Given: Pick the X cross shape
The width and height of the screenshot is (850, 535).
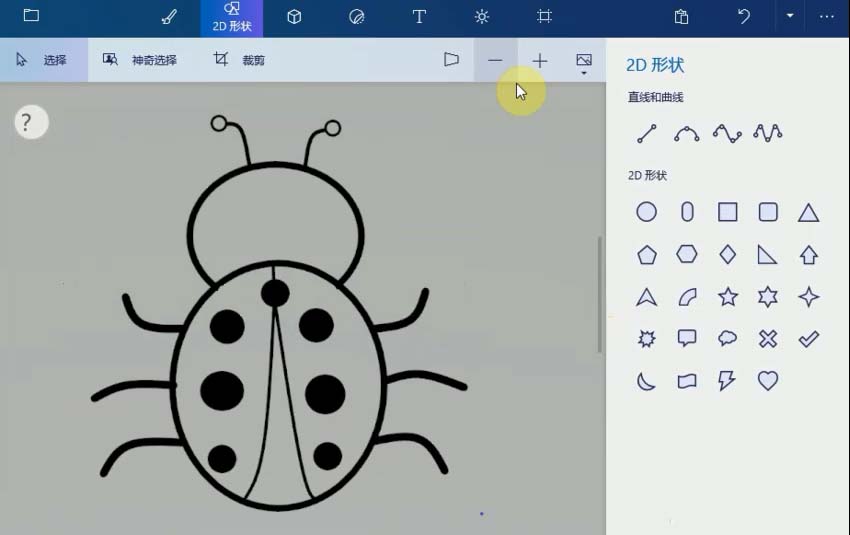Looking at the screenshot, I should 768,339.
